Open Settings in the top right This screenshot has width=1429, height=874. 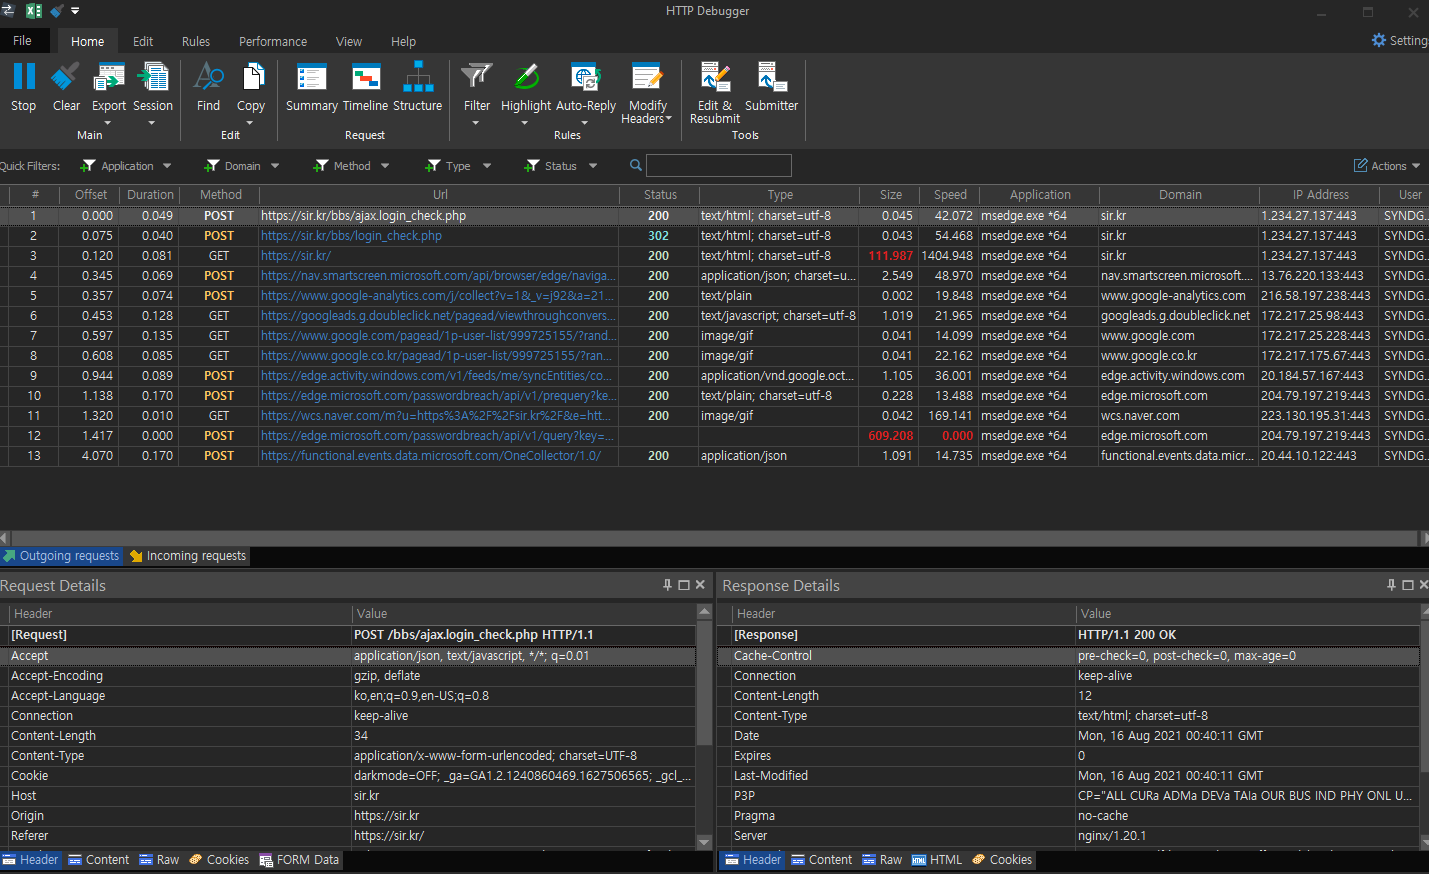1399,41
